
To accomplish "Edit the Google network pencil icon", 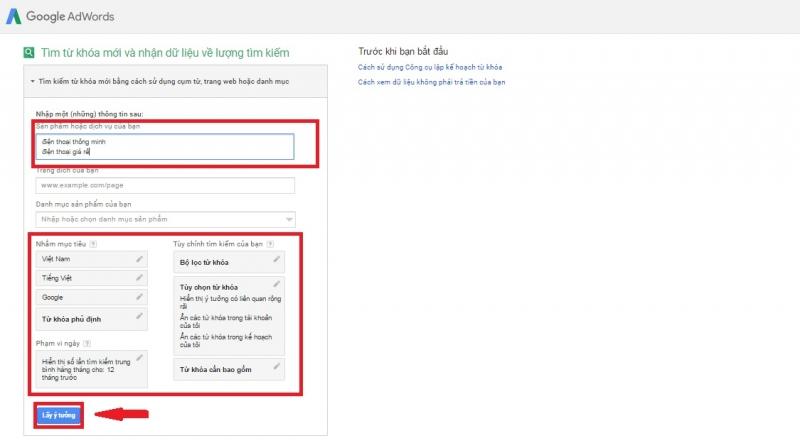I will pos(139,296).
